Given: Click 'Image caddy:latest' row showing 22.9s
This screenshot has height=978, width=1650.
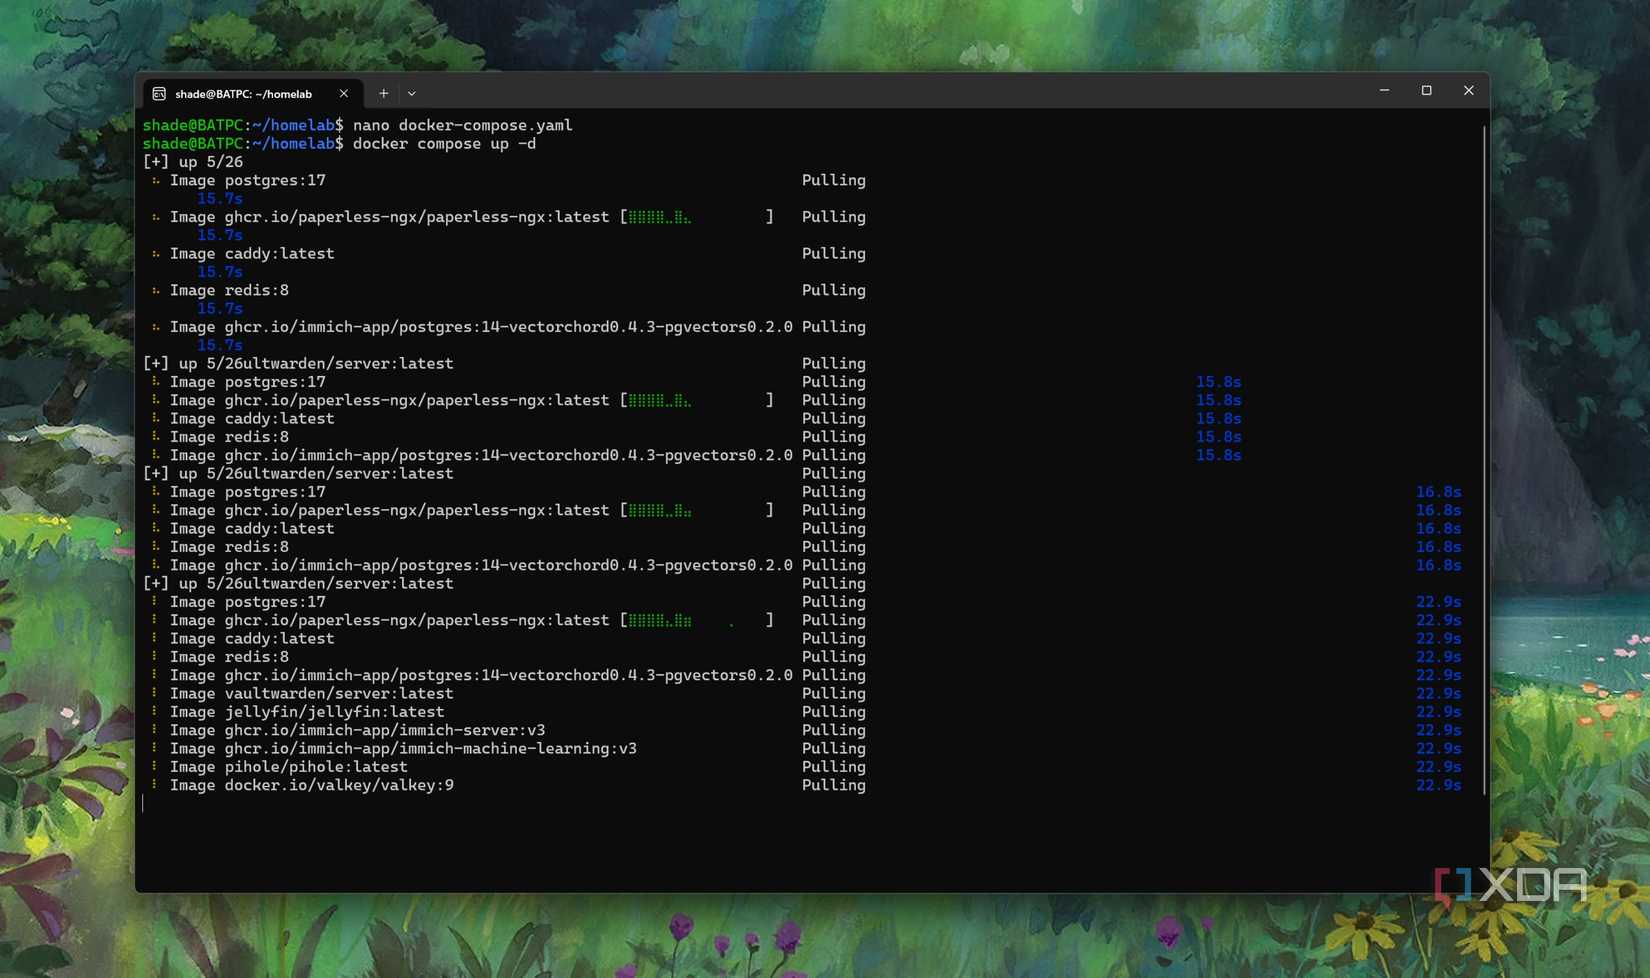Looking at the screenshot, I should click(x=252, y=638).
